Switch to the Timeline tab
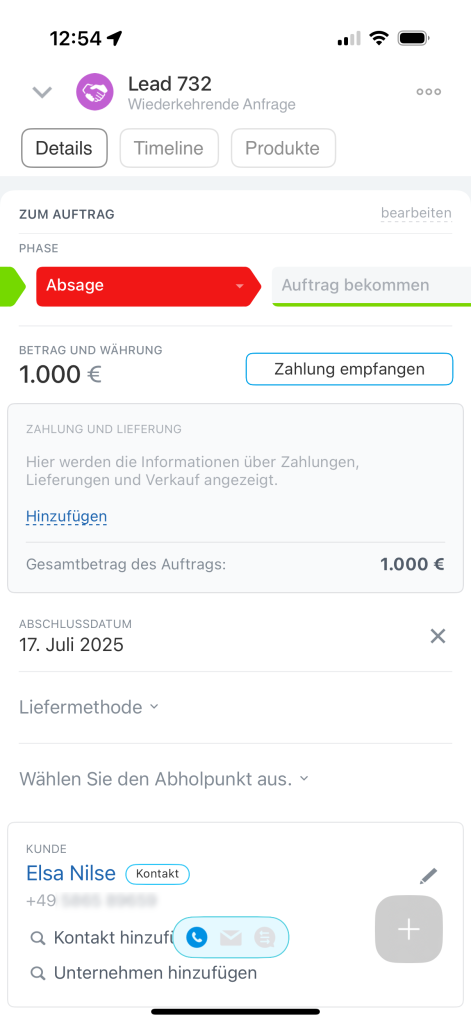The width and height of the screenshot is (471, 1024). [169, 148]
